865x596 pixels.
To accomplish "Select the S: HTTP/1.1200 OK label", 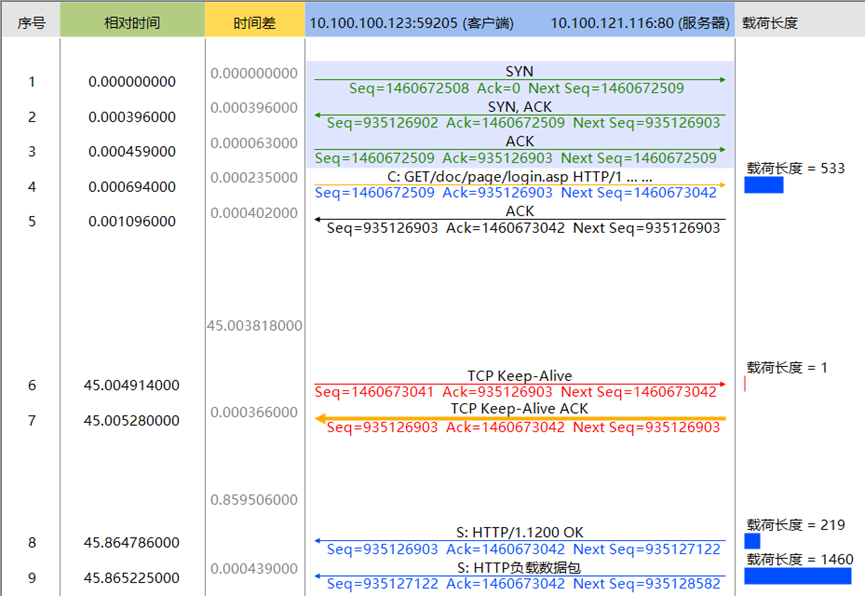I will click(520, 533).
